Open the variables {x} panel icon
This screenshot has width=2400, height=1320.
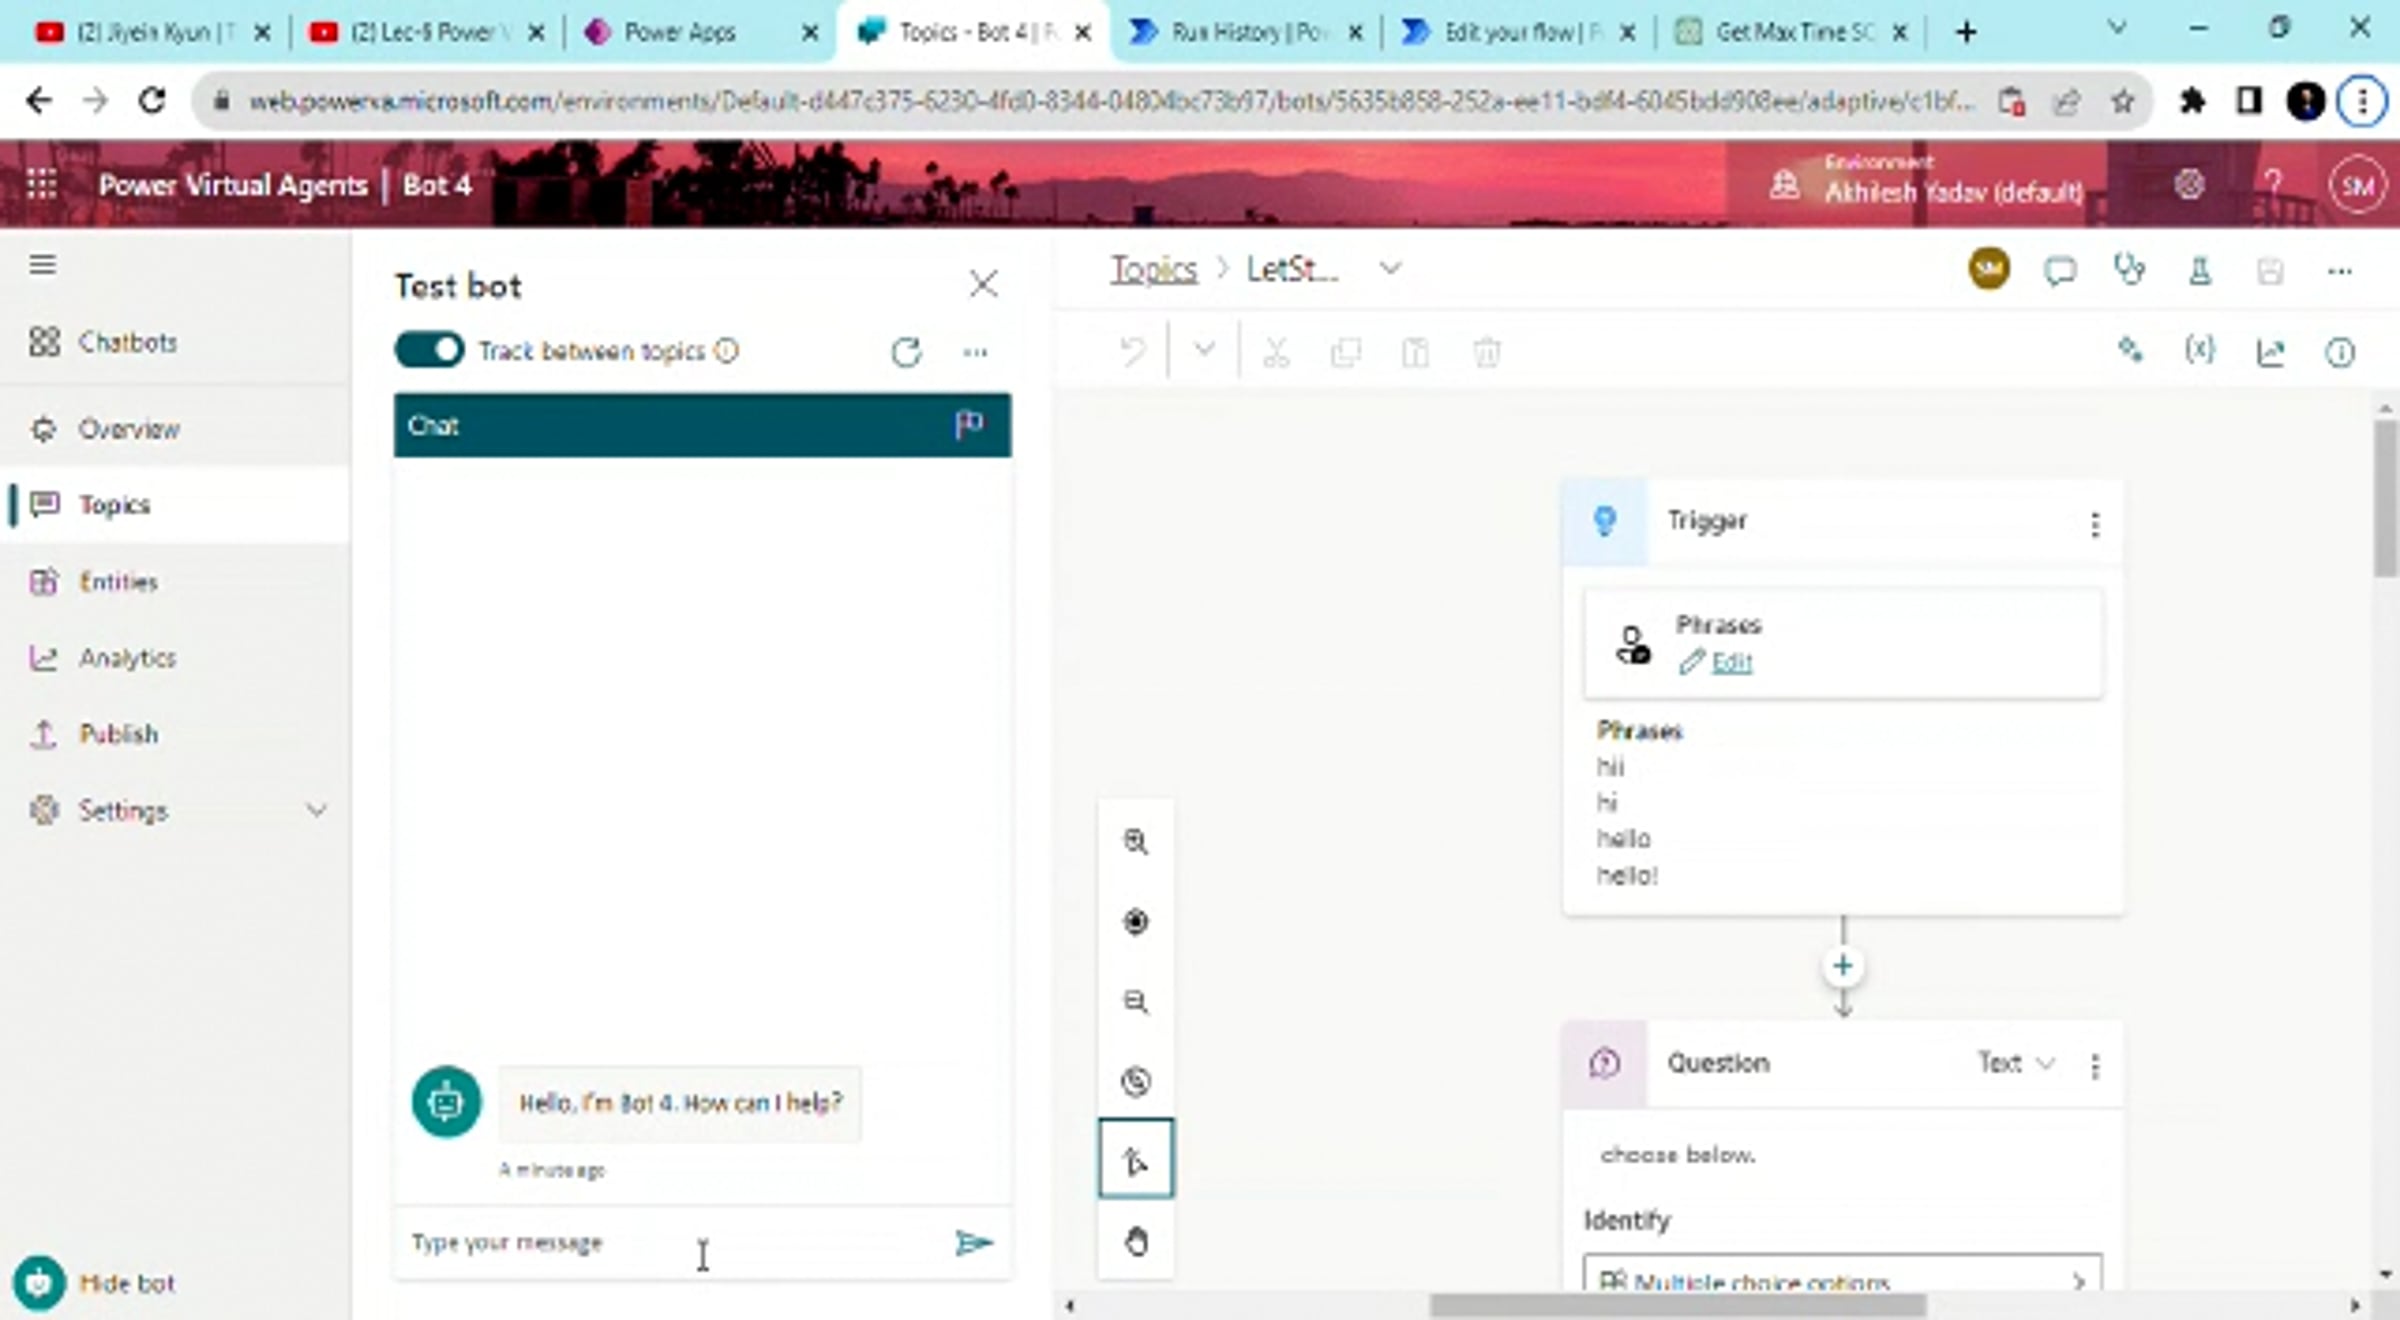2199,351
